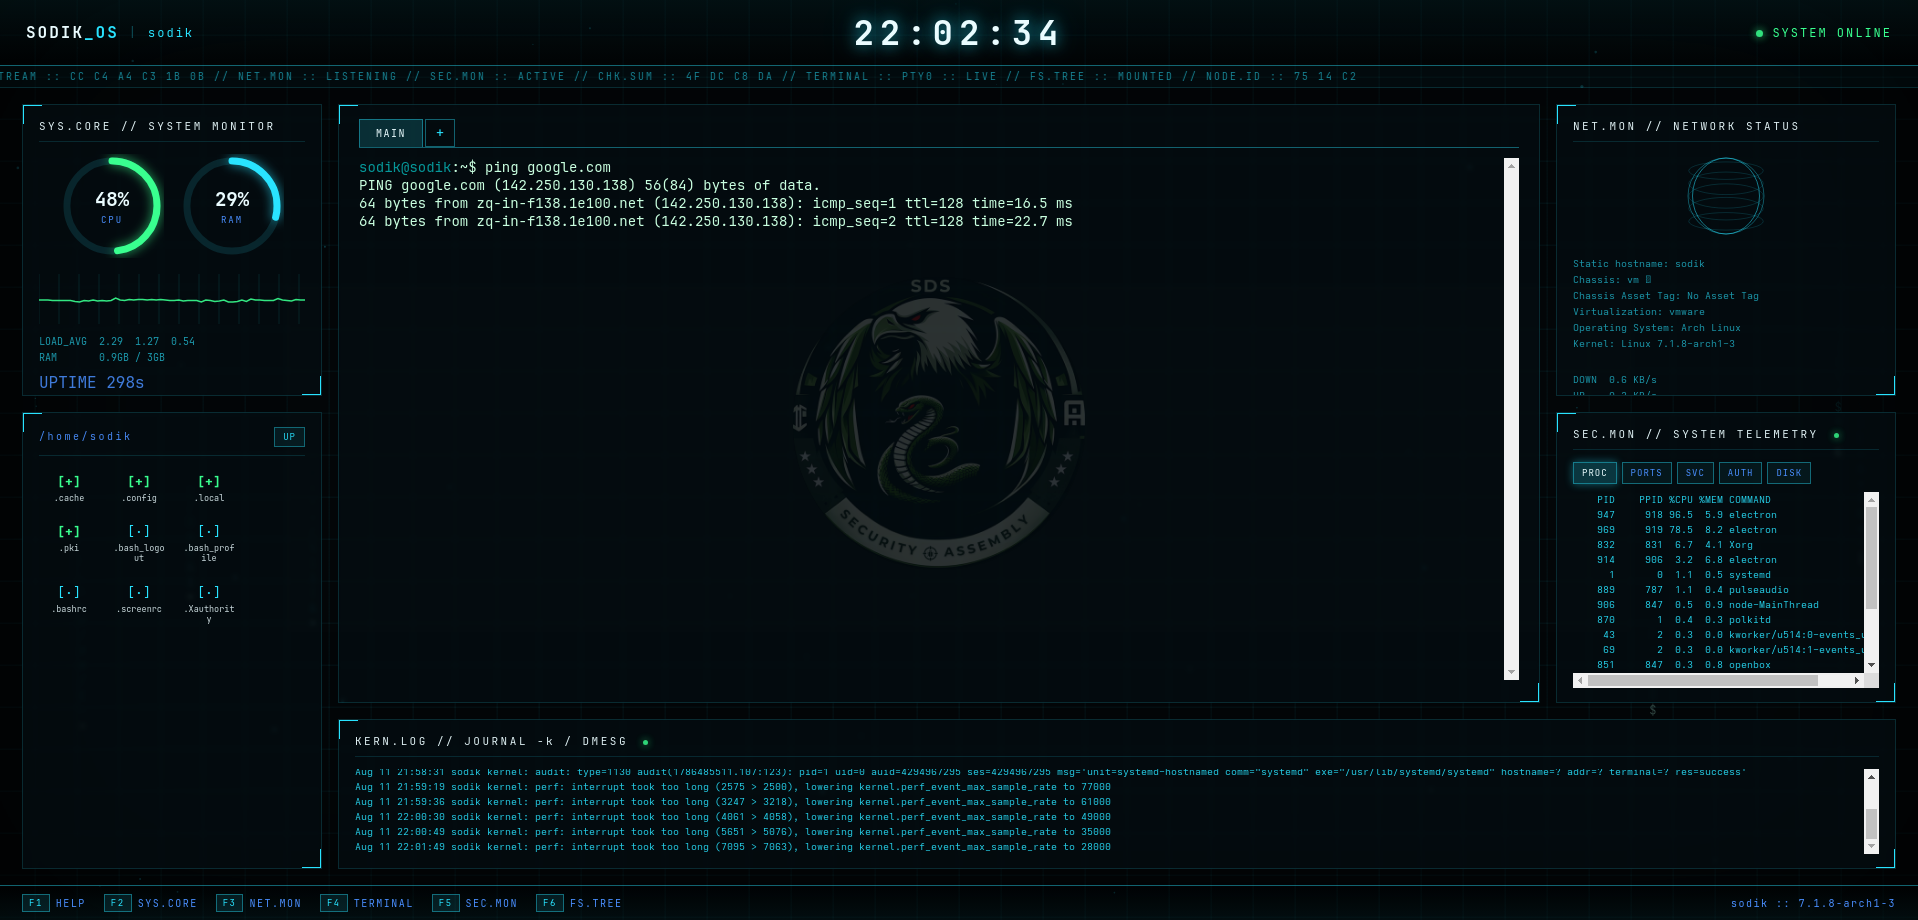The width and height of the screenshot is (1918, 920).
Task: Click the SODIK_OS title logo
Action: (x=71, y=33)
